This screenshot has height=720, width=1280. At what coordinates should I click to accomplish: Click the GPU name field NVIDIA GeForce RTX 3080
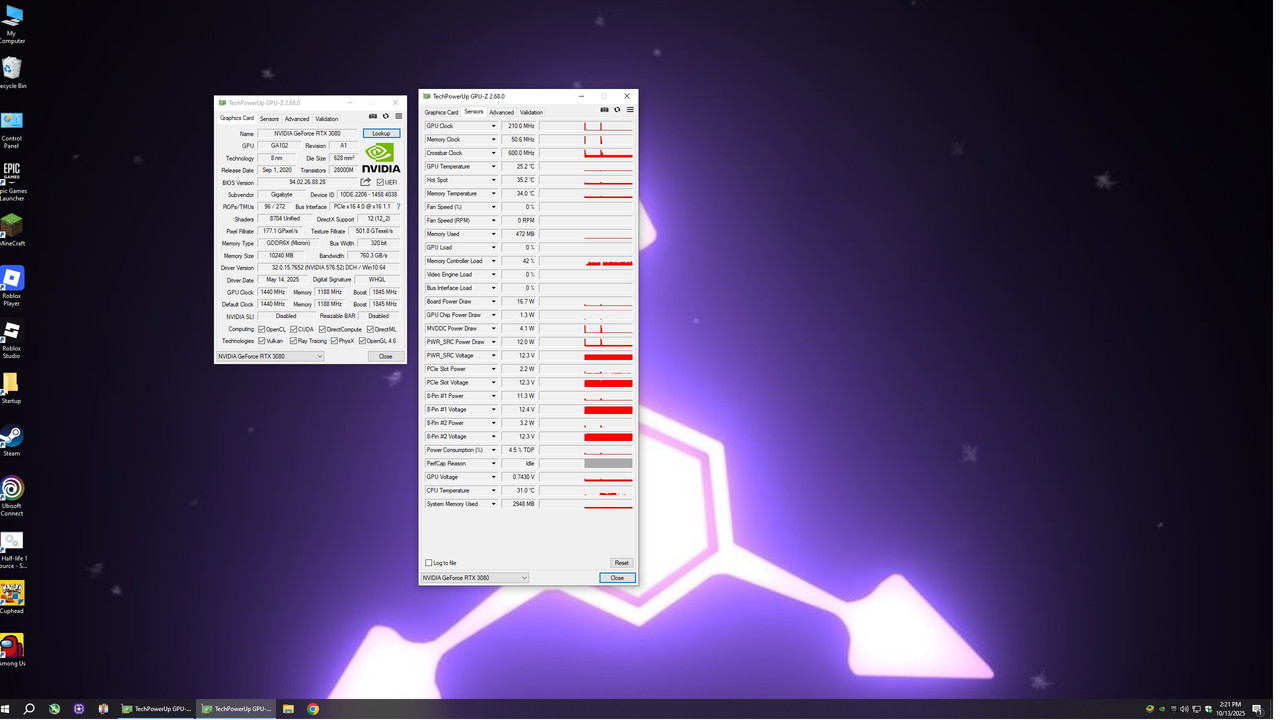pyautogui.click(x=307, y=133)
